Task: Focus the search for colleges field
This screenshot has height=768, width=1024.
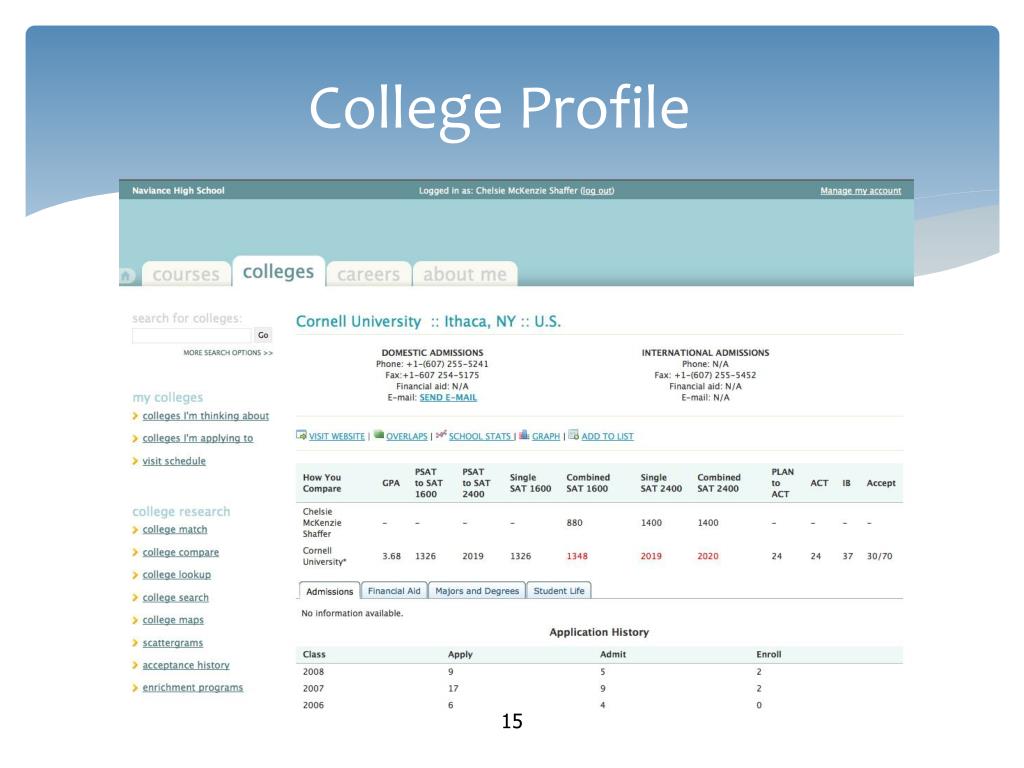Action: [x=191, y=335]
